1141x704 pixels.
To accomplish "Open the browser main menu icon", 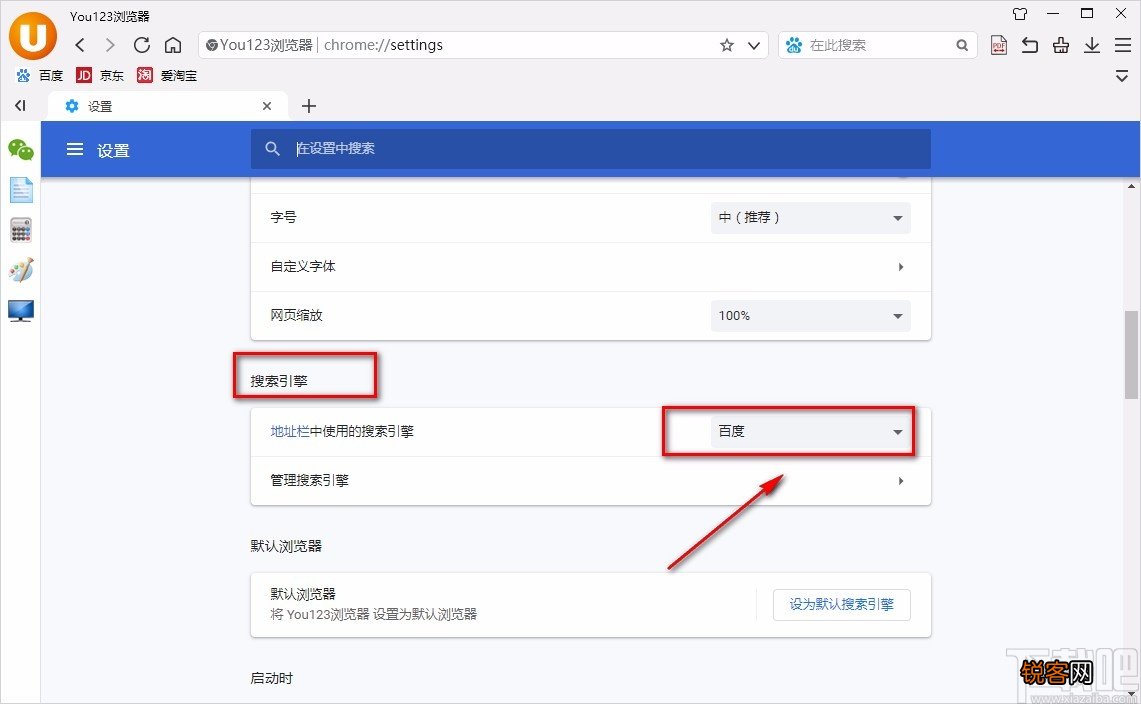I will pos(1123,45).
